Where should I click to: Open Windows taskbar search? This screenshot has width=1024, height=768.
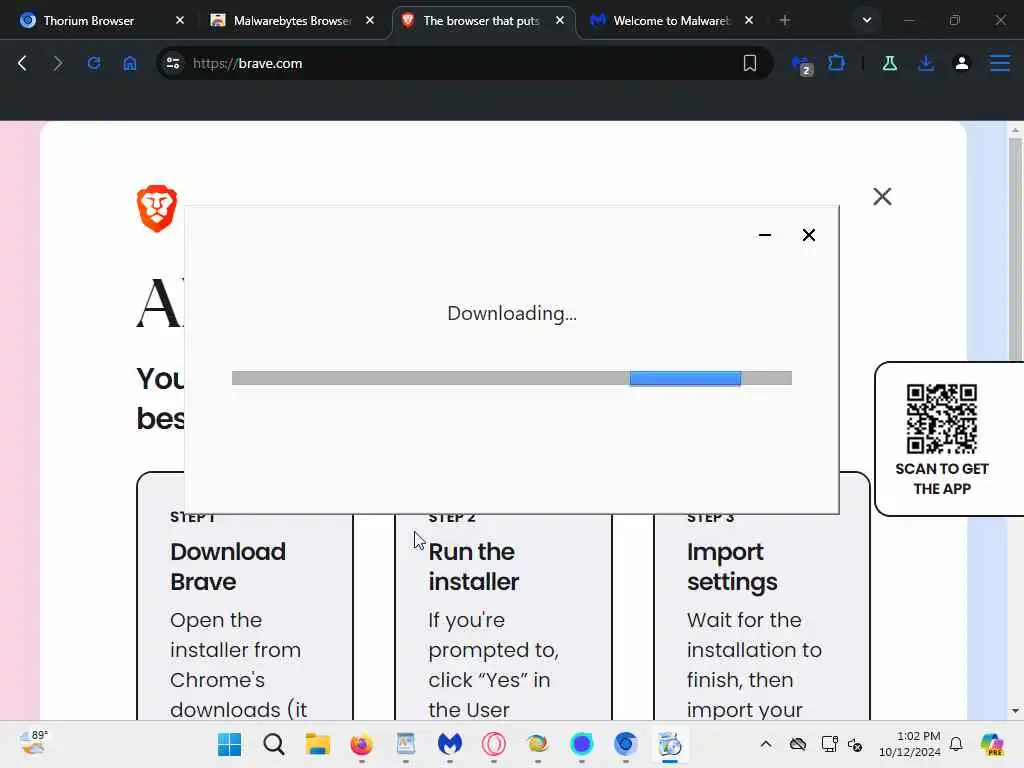click(x=274, y=744)
